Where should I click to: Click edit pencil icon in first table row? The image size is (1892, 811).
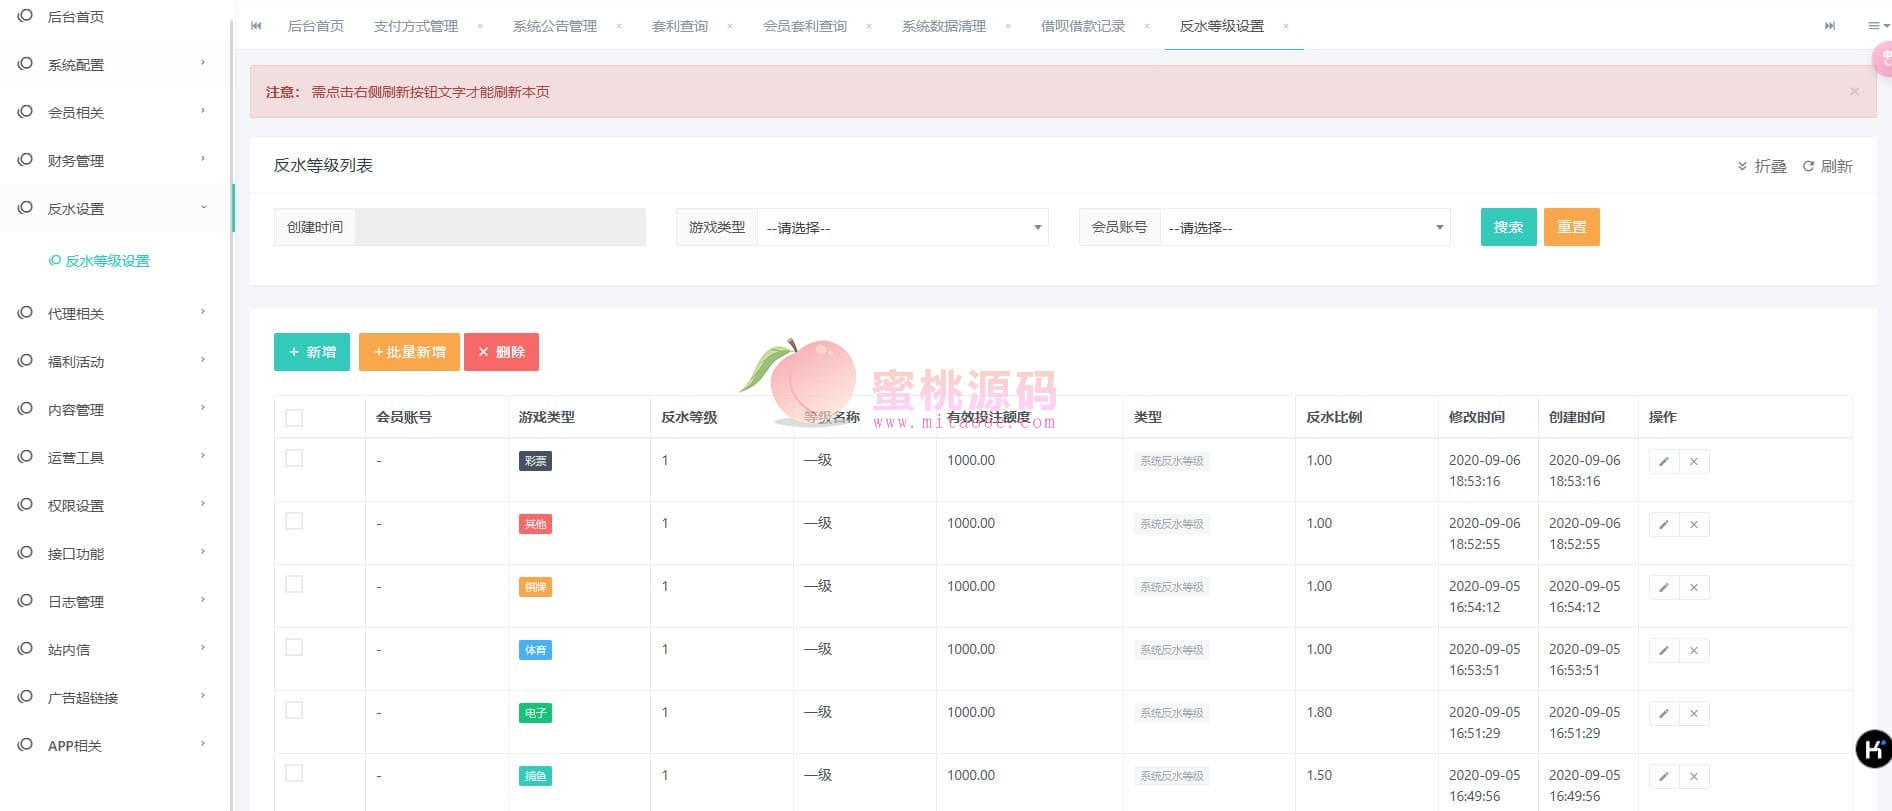pos(1663,462)
